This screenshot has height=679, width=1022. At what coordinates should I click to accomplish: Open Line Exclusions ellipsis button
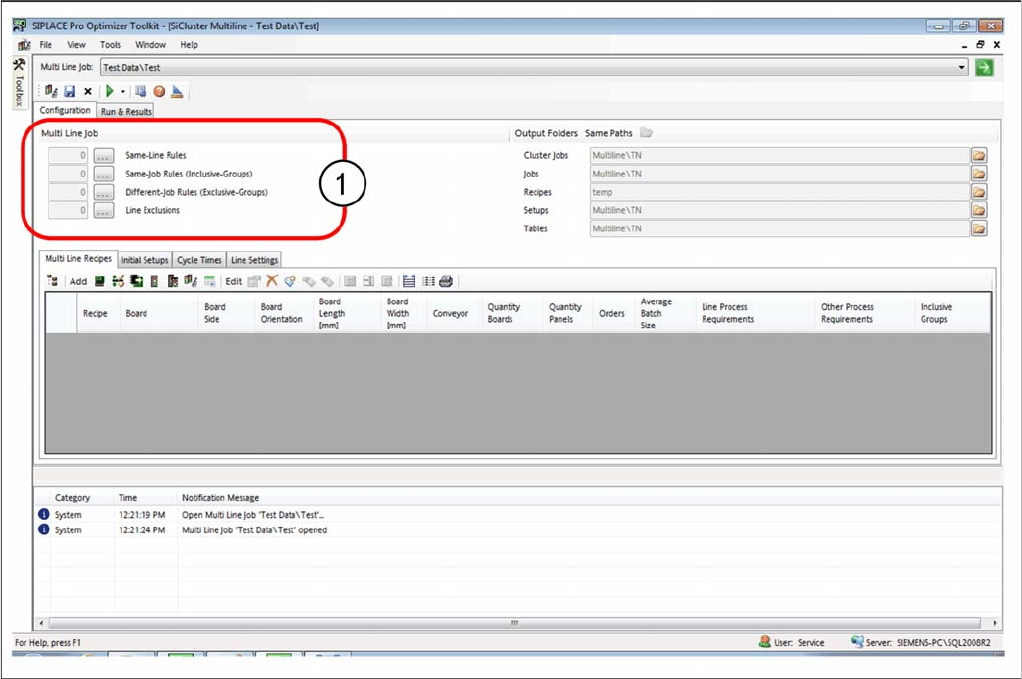click(104, 210)
